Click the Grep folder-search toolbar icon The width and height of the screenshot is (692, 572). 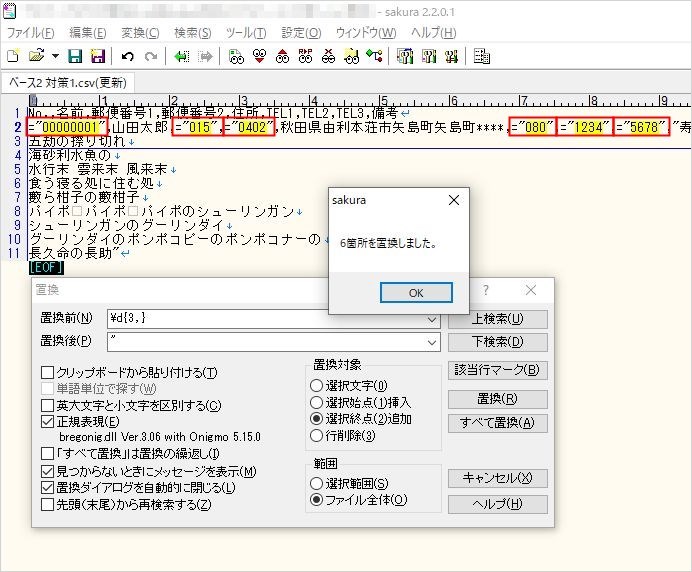351,56
